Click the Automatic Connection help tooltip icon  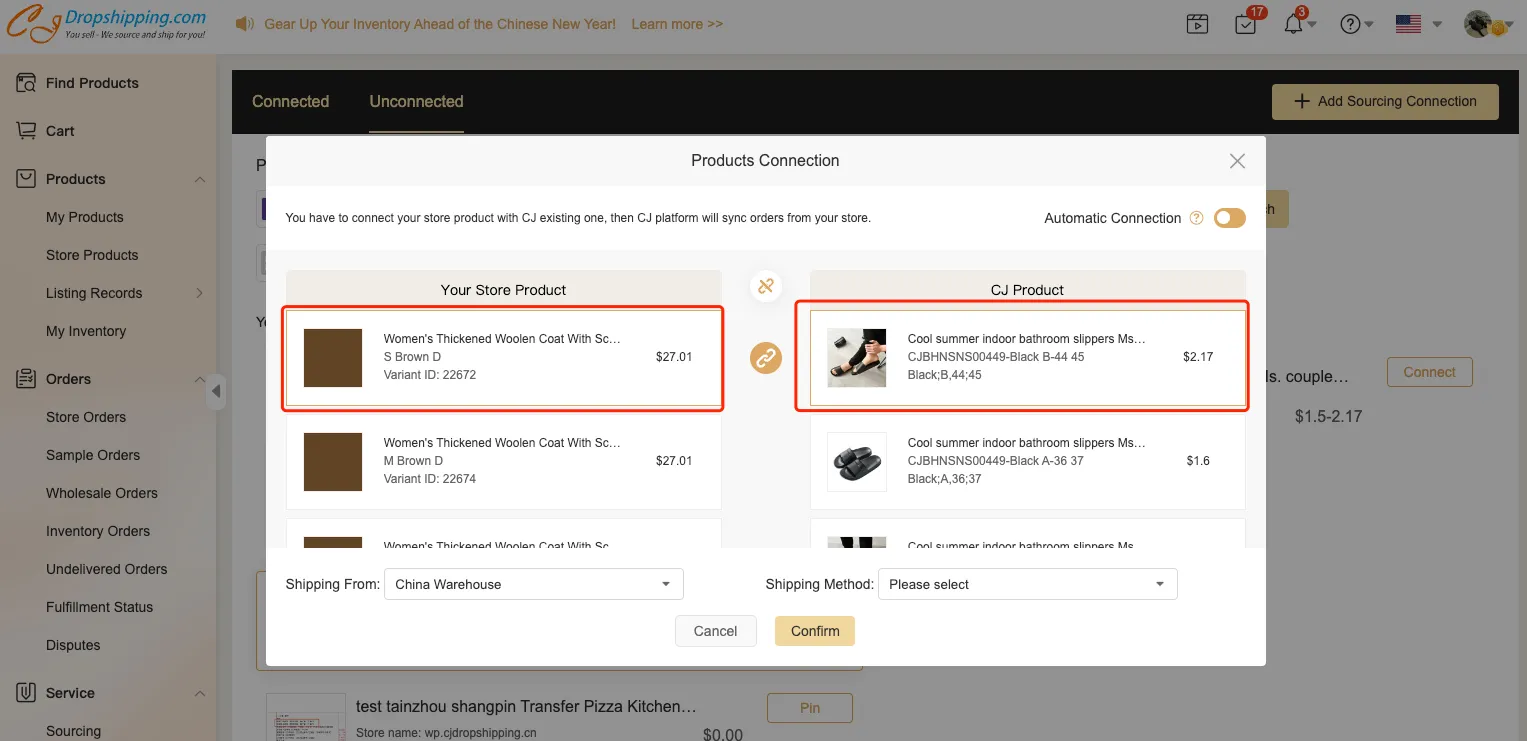(x=1196, y=218)
